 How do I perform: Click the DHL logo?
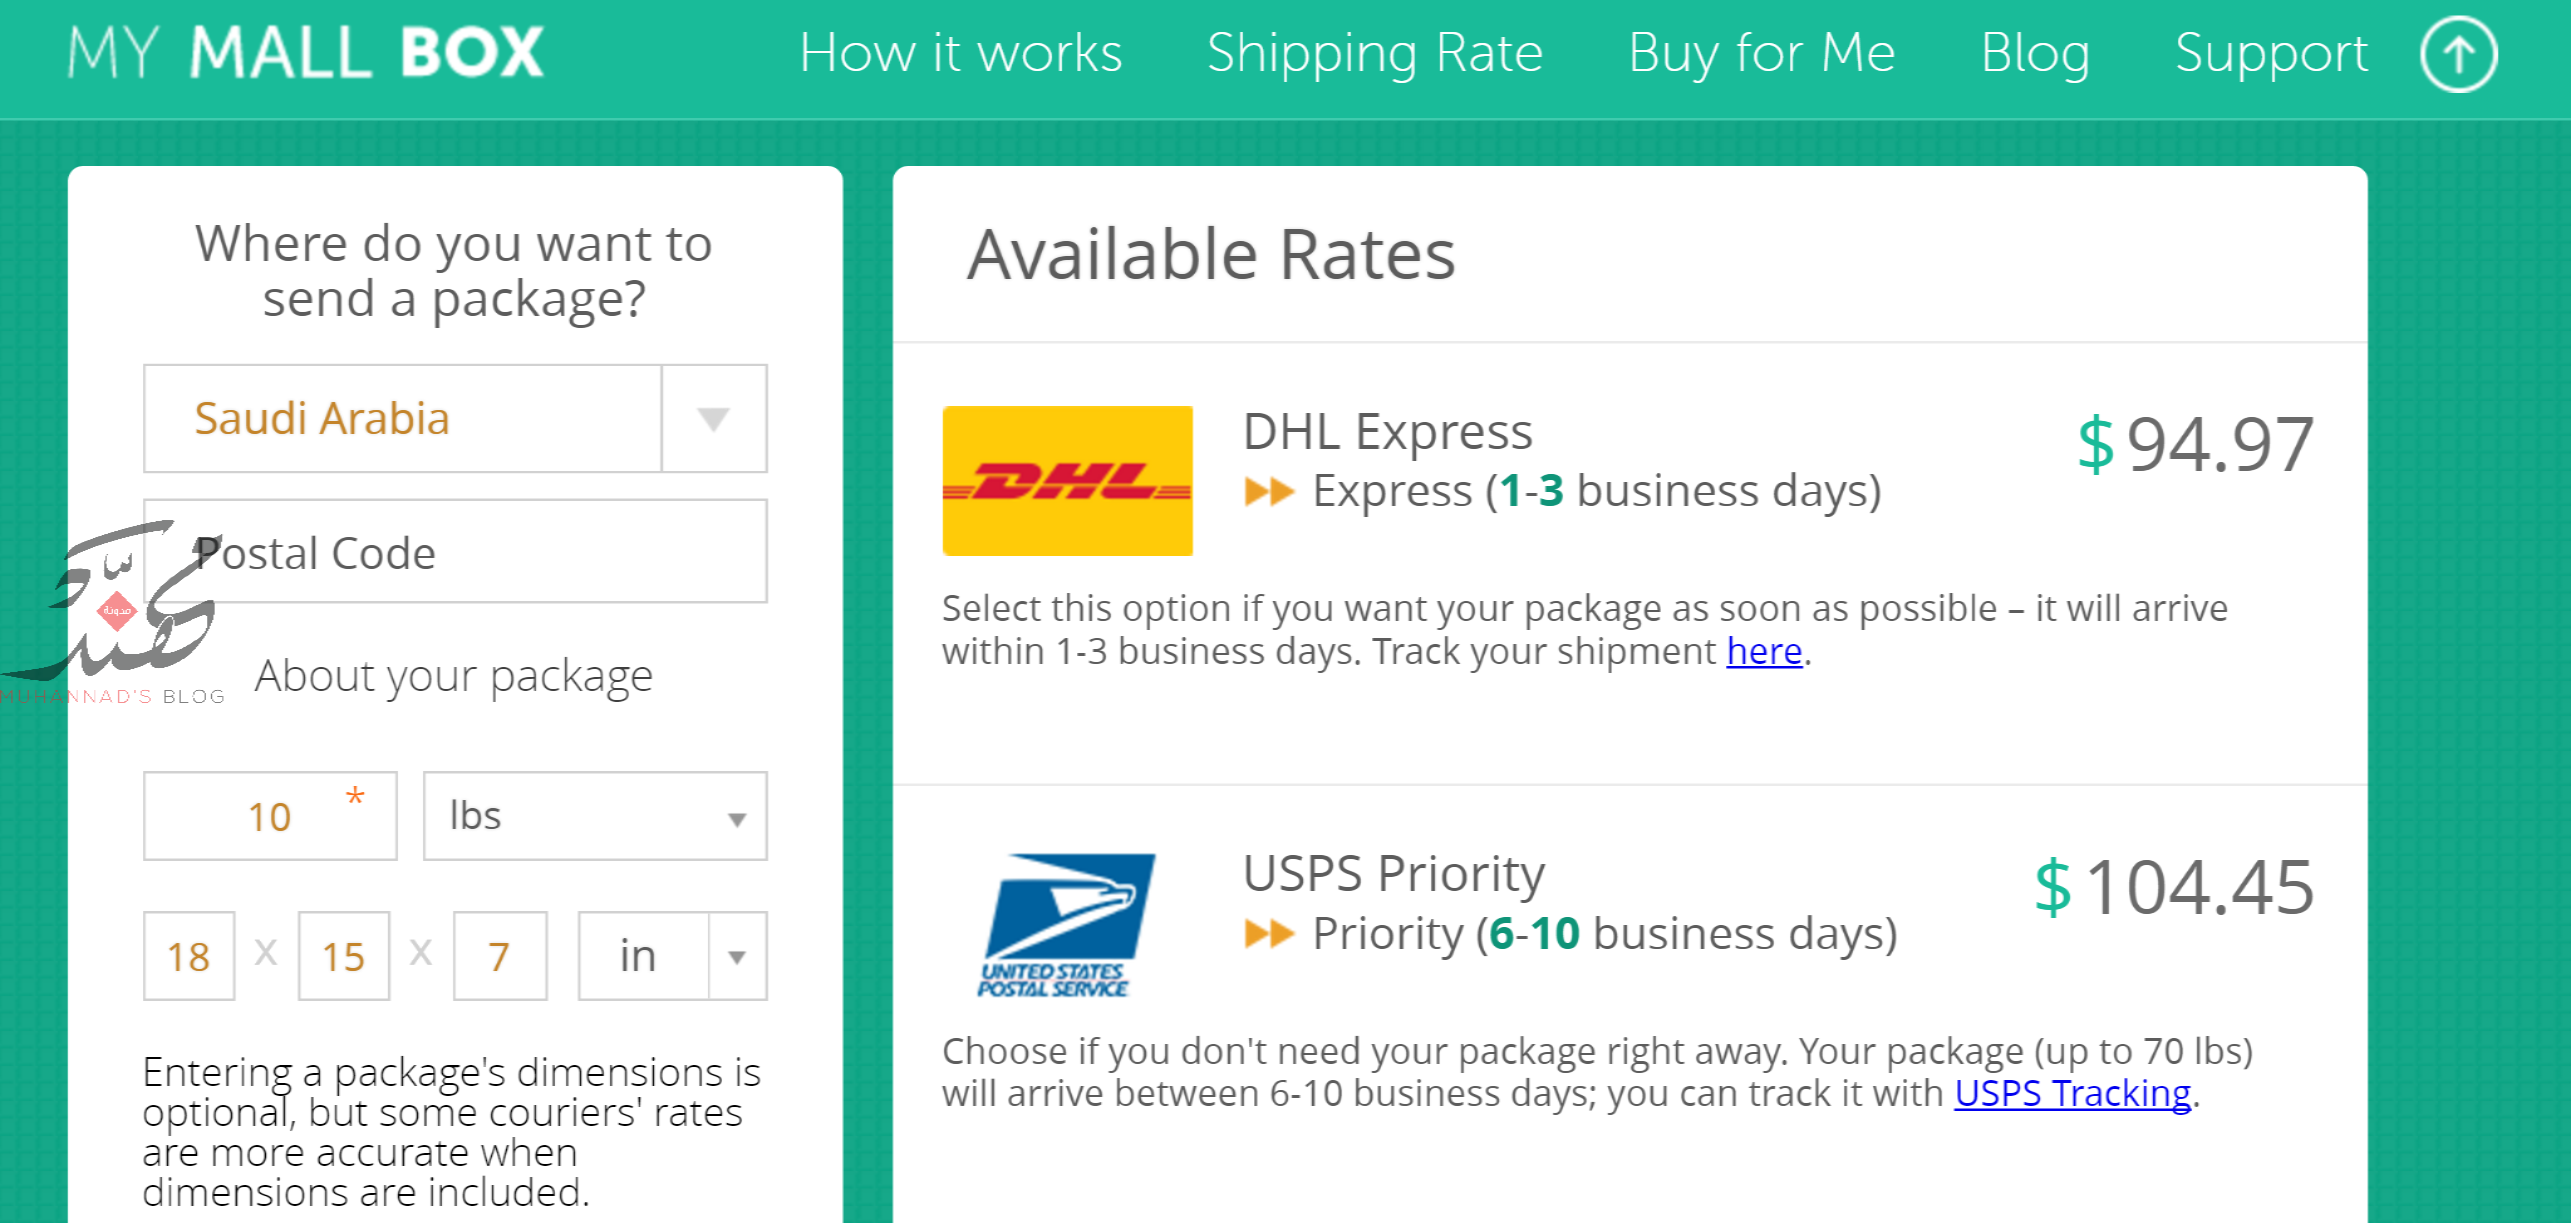tap(1067, 480)
